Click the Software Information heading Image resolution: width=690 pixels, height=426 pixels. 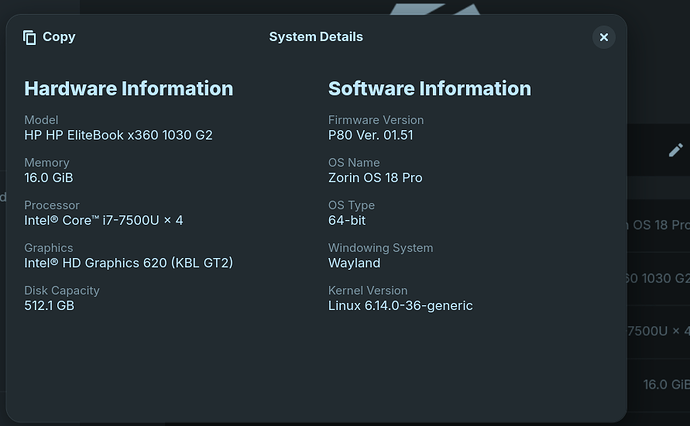pos(429,89)
